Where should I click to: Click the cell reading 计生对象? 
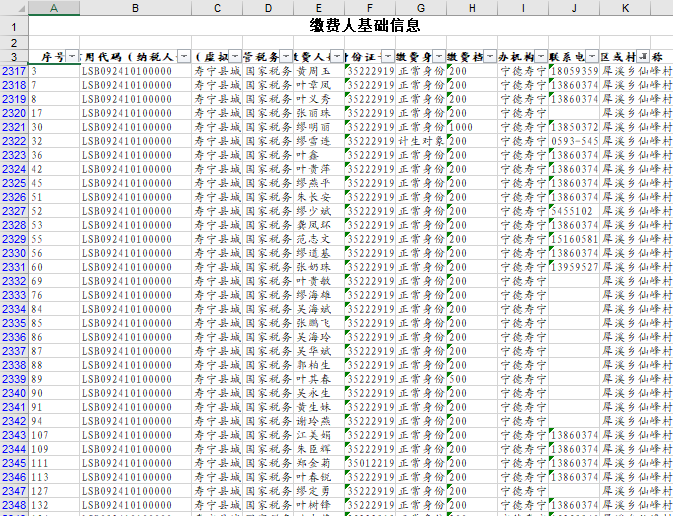[x=421, y=141]
